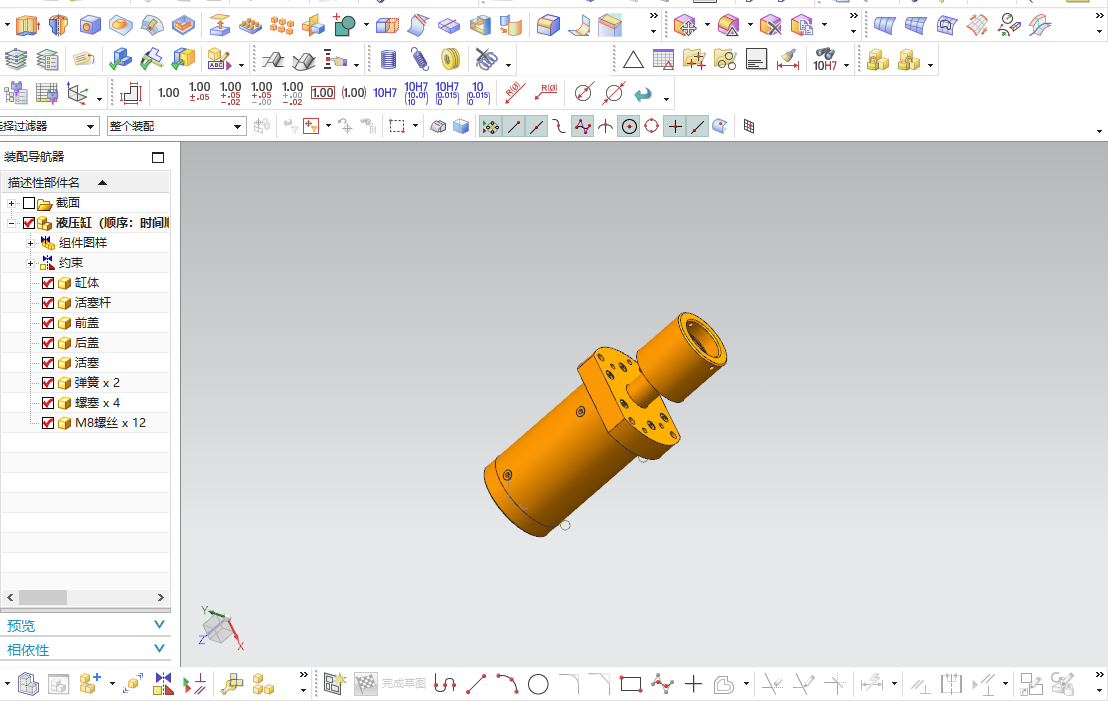
Task: Click the binoculars 10H7 search icon
Action: [x=825, y=59]
